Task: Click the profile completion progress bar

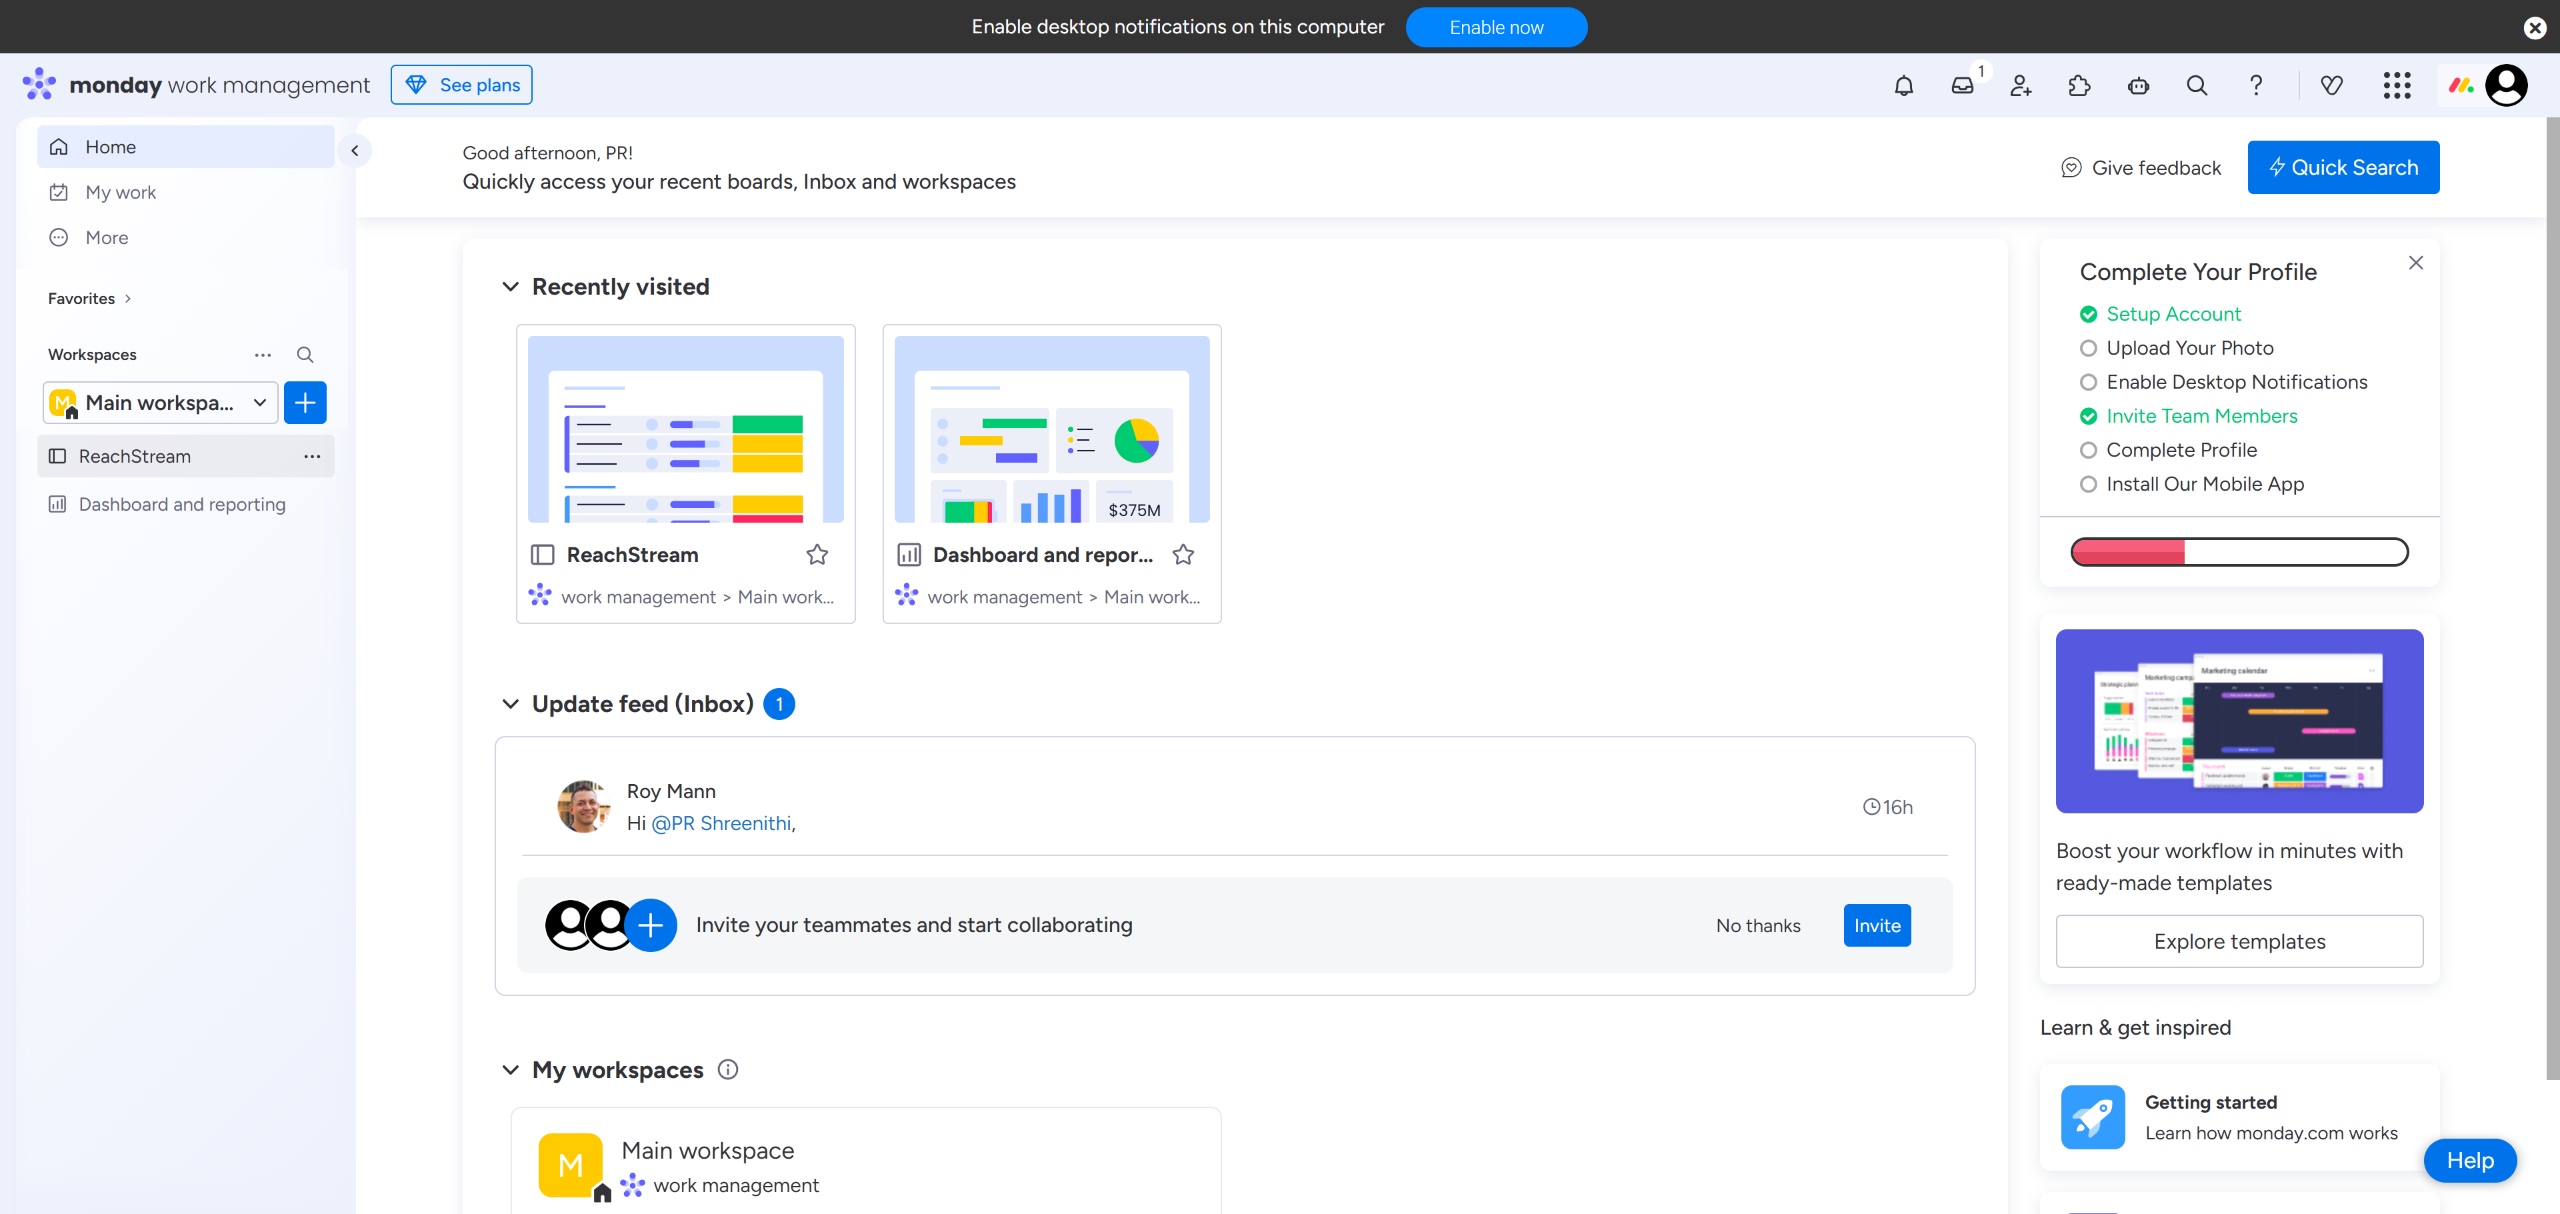Action: (2238, 552)
